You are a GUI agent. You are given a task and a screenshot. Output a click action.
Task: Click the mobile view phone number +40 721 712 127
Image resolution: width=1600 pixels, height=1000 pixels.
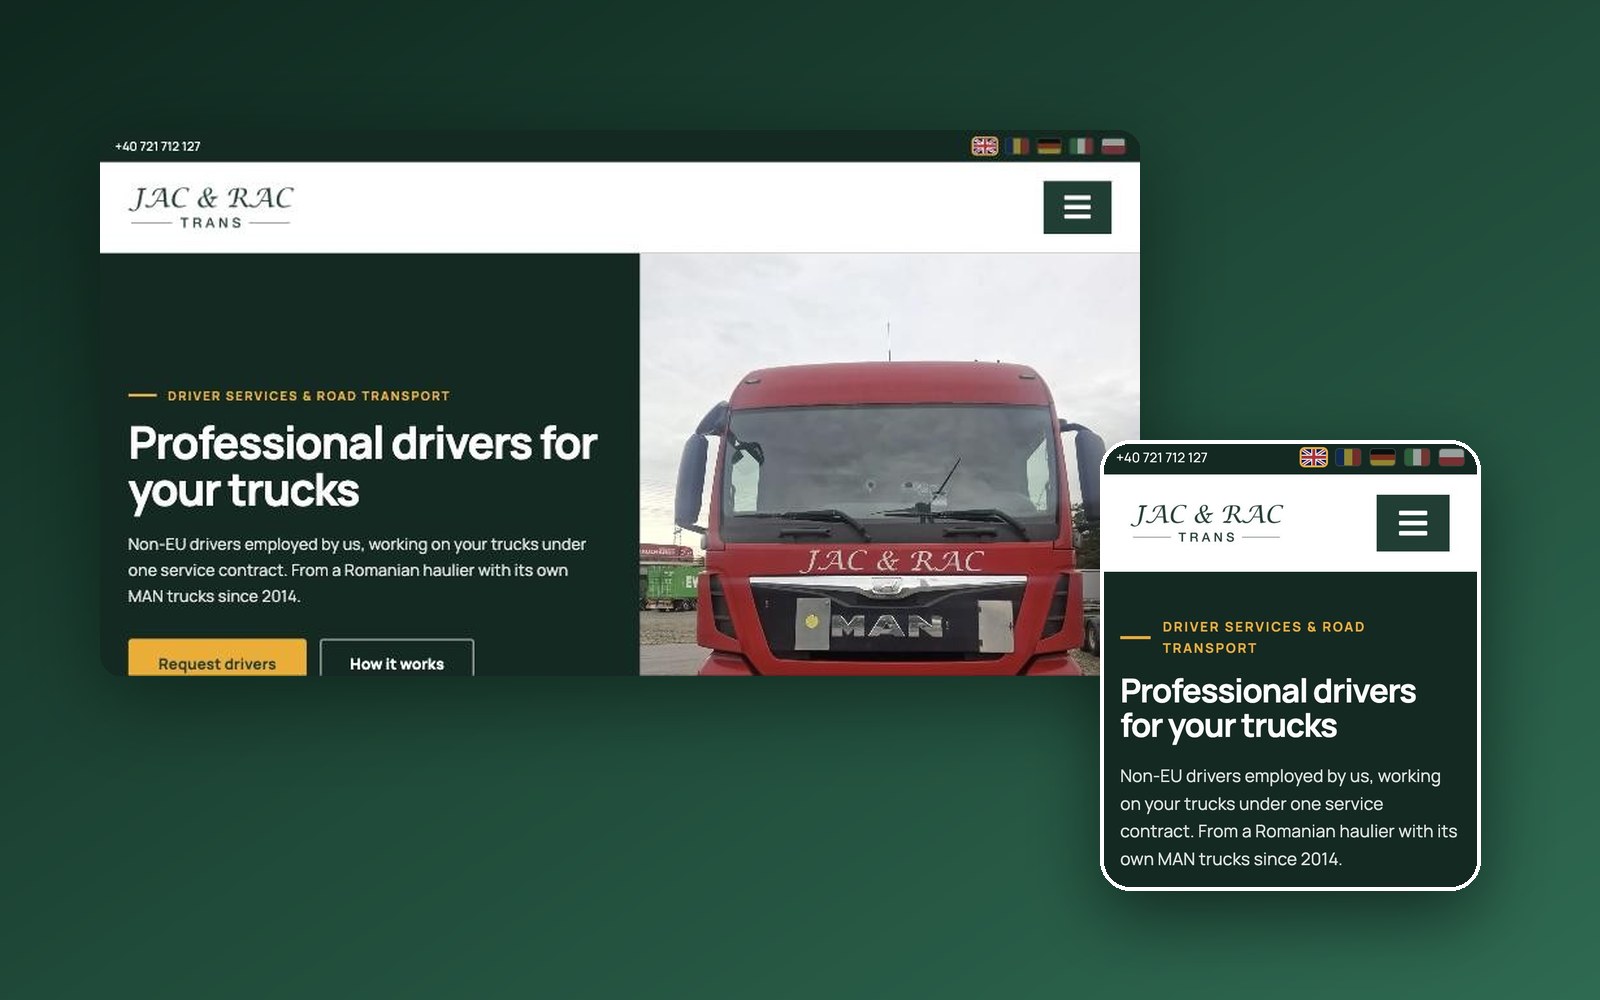point(1162,457)
